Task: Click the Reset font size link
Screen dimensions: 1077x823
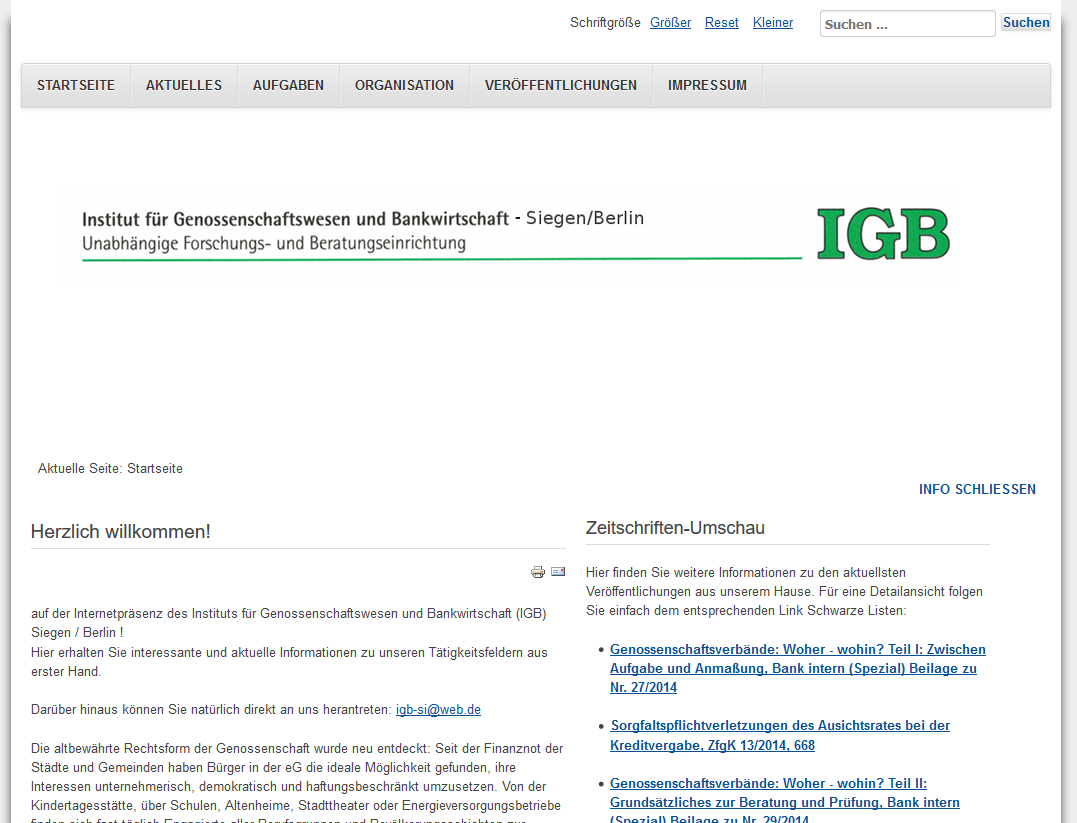Action: pyautogui.click(x=722, y=23)
